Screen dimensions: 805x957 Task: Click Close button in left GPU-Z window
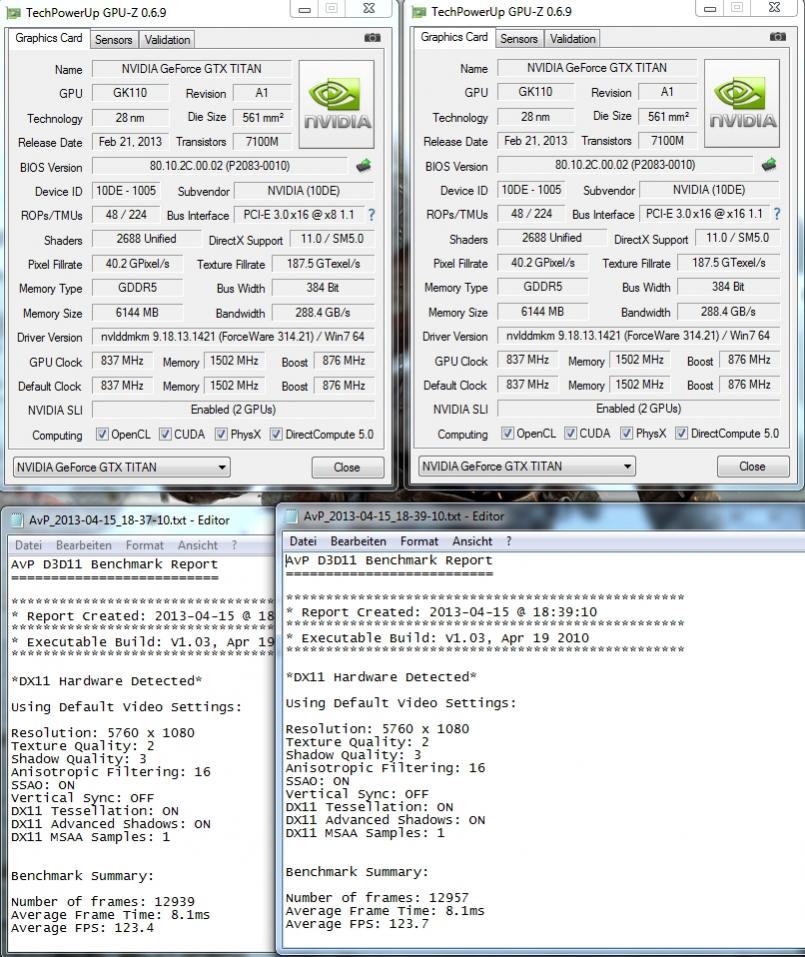(347, 468)
